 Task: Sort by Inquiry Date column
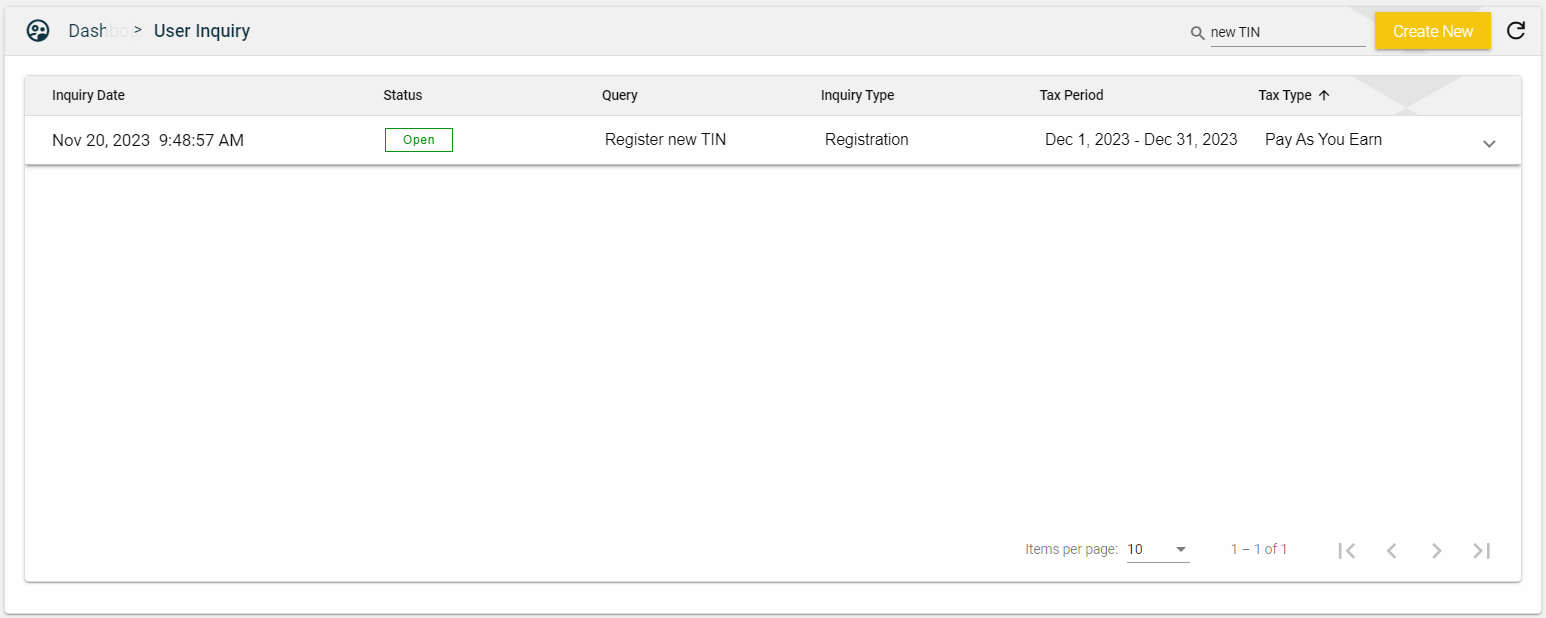[88, 96]
